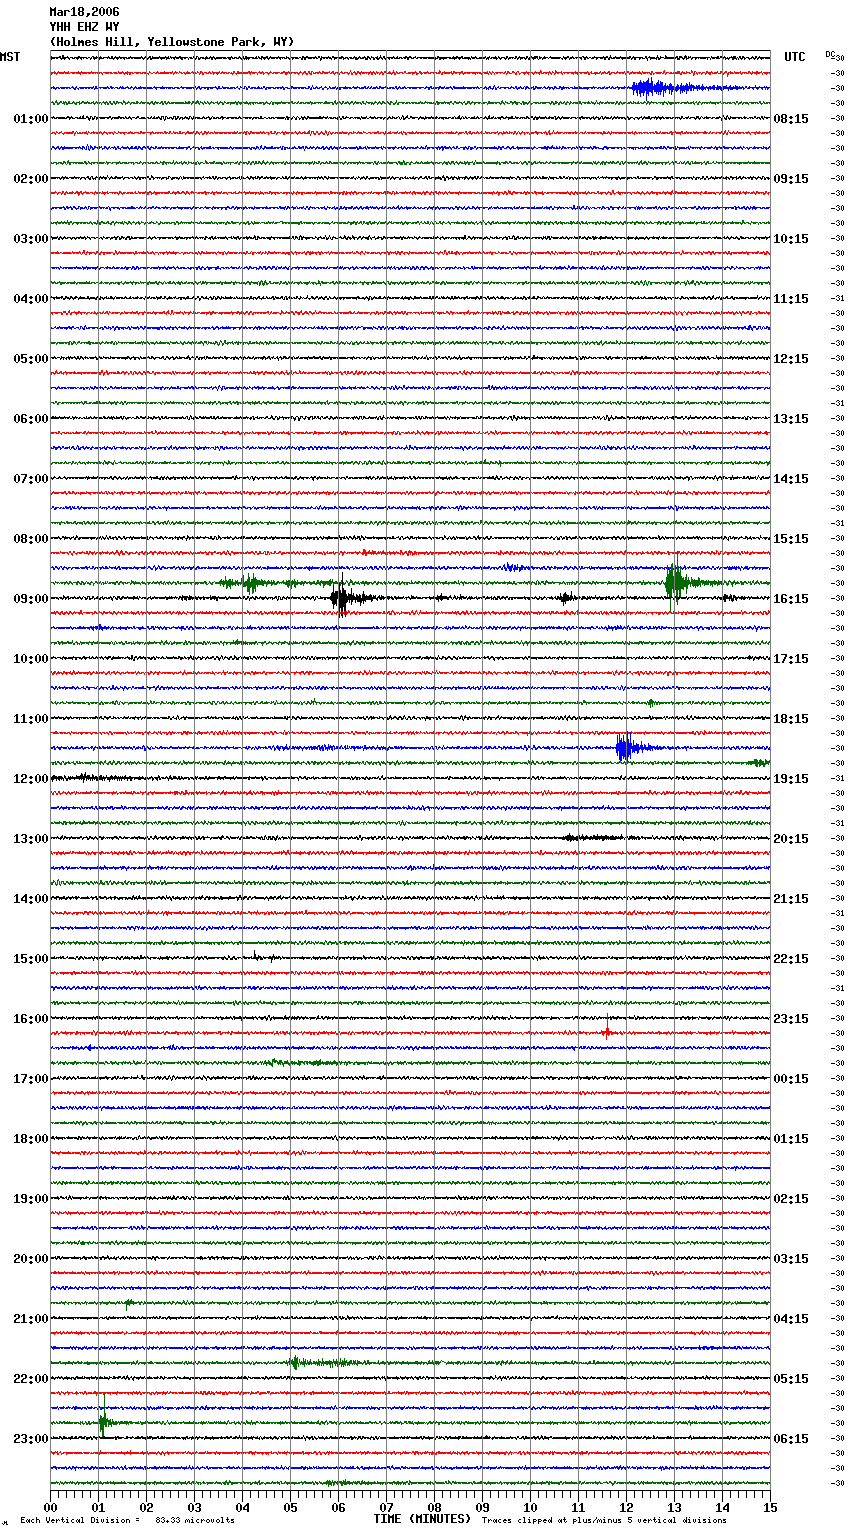Click the 15 minute tick label
This screenshot has height=1534, width=850.
pyautogui.click(x=770, y=1507)
